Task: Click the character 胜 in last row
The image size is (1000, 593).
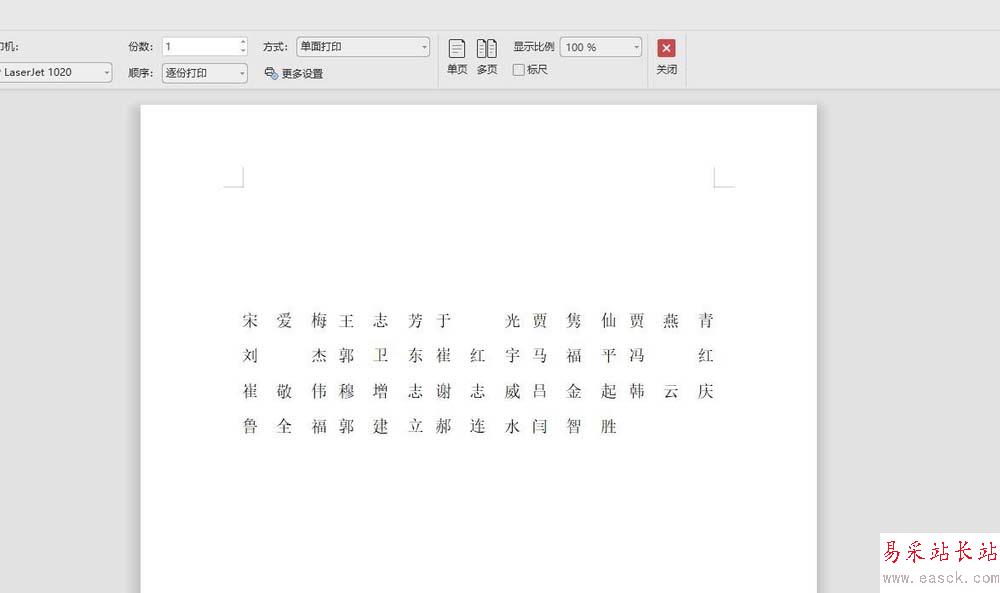Action: (608, 426)
